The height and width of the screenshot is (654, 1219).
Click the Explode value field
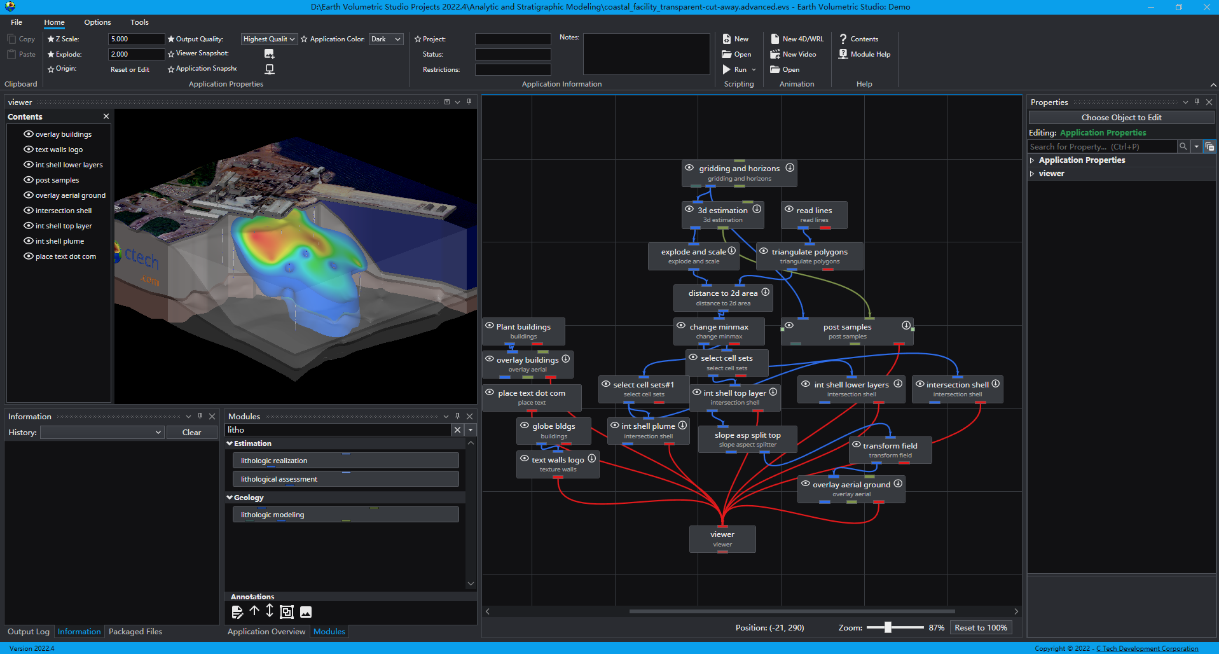[136, 54]
